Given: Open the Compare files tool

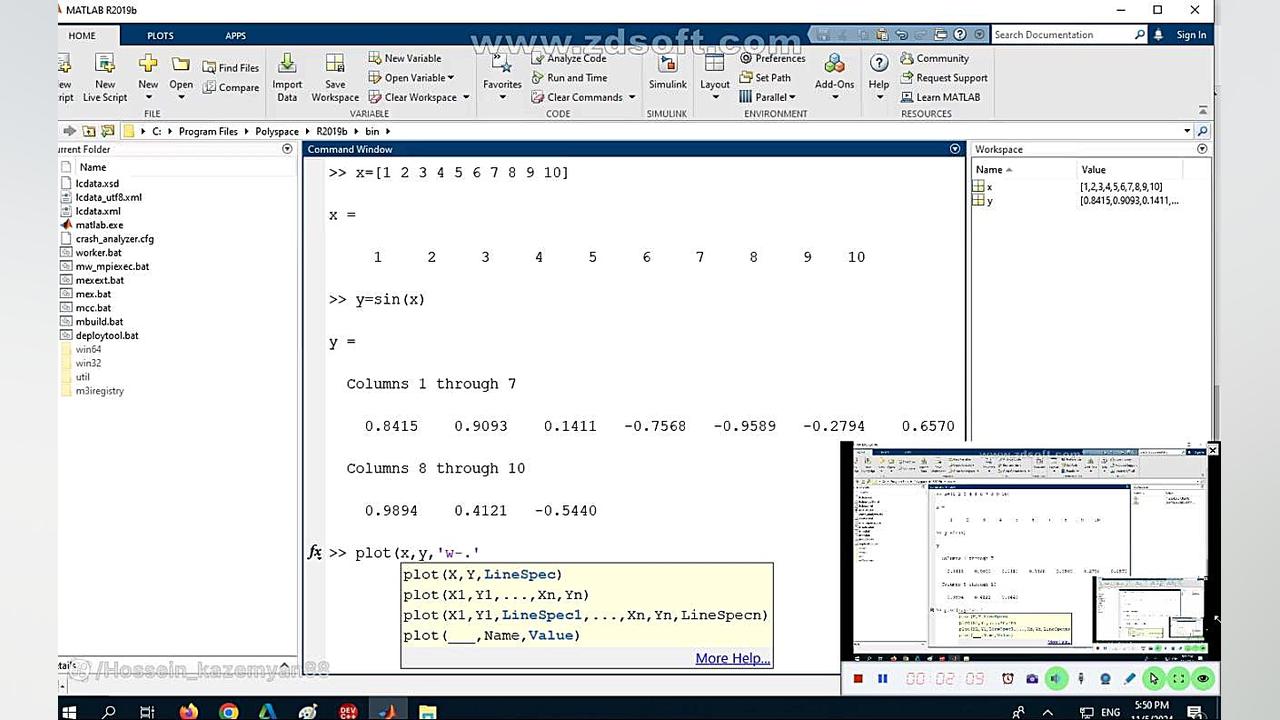Looking at the screenshot, I should 231,88.
